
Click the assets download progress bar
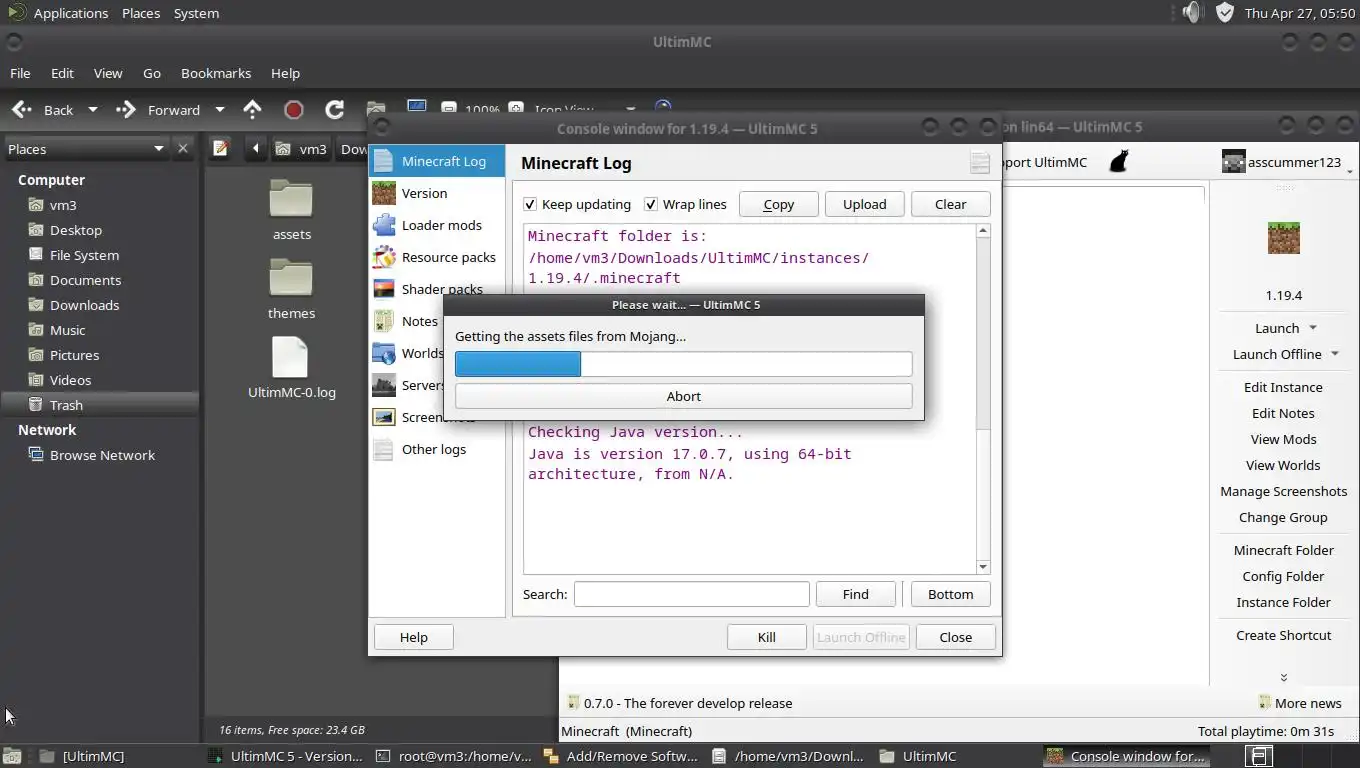684,364
